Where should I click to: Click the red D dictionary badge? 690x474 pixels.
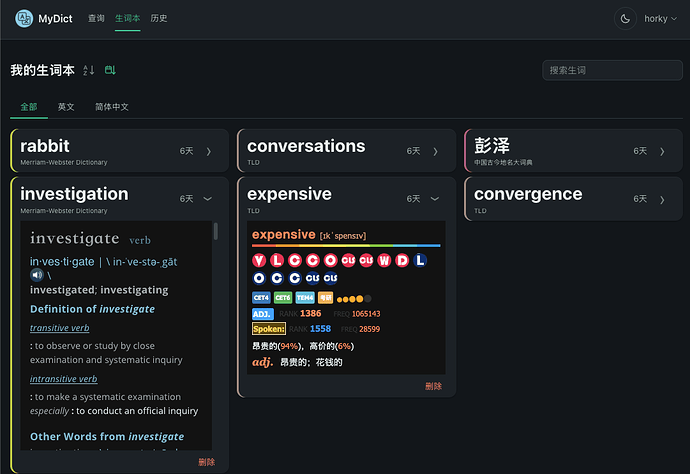tap(402, 261)
